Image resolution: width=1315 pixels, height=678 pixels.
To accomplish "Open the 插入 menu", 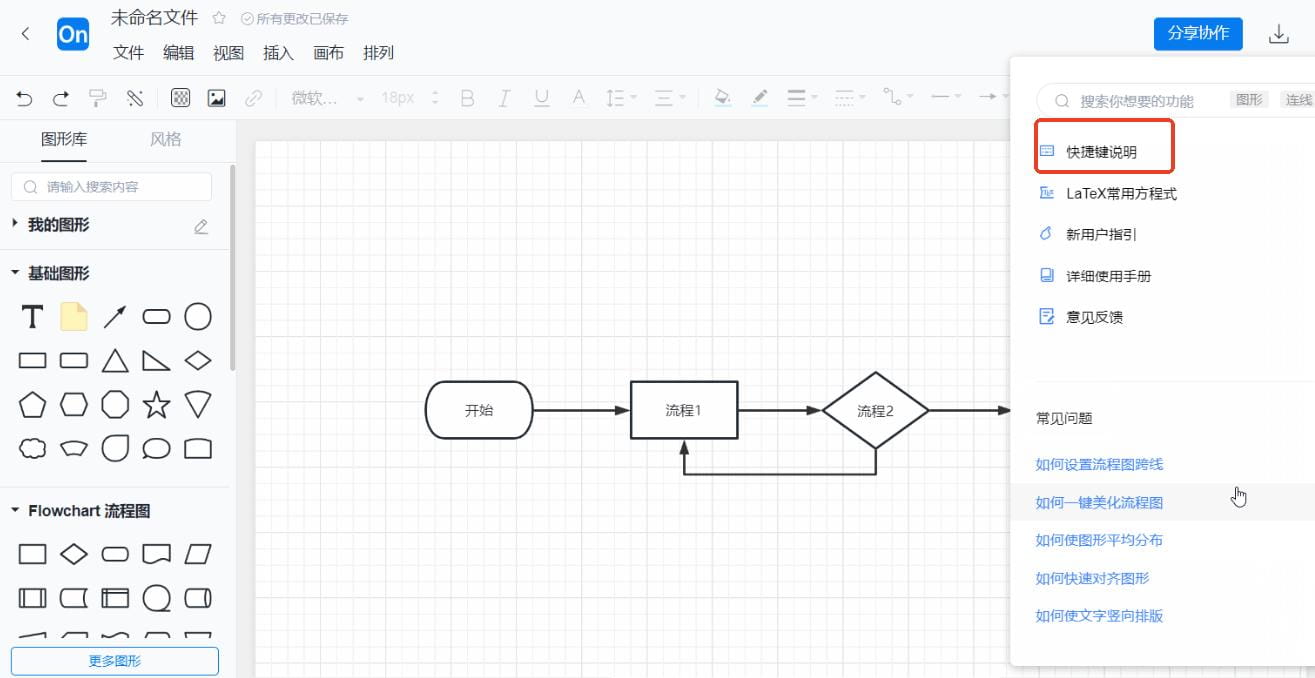I will (x=277, y=53).
